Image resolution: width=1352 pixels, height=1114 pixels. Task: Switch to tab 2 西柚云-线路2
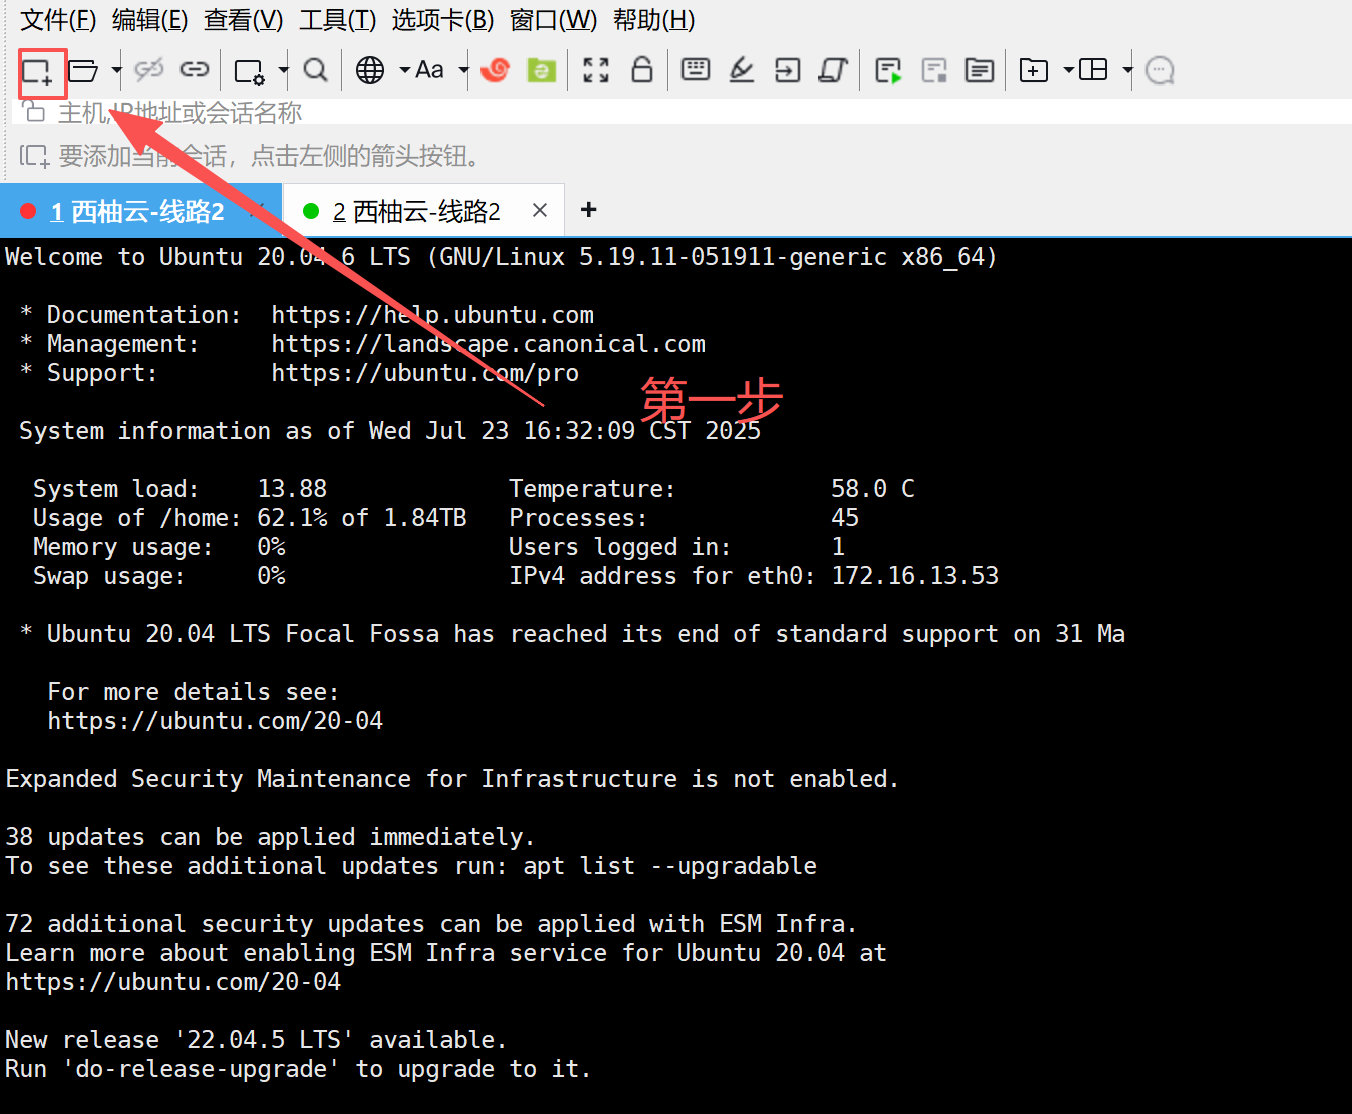415,211
